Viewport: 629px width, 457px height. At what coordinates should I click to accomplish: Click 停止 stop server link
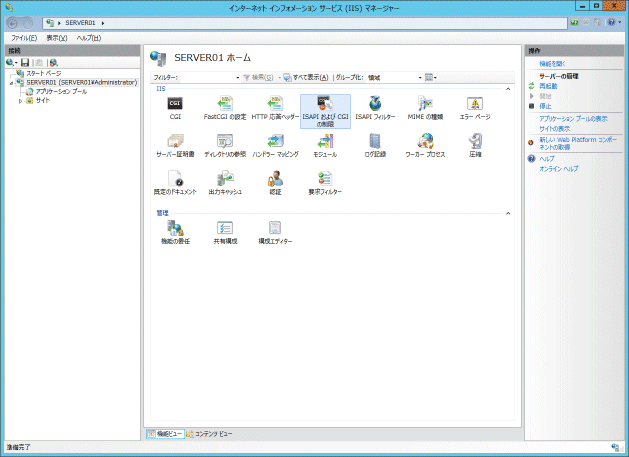point(545,106)
